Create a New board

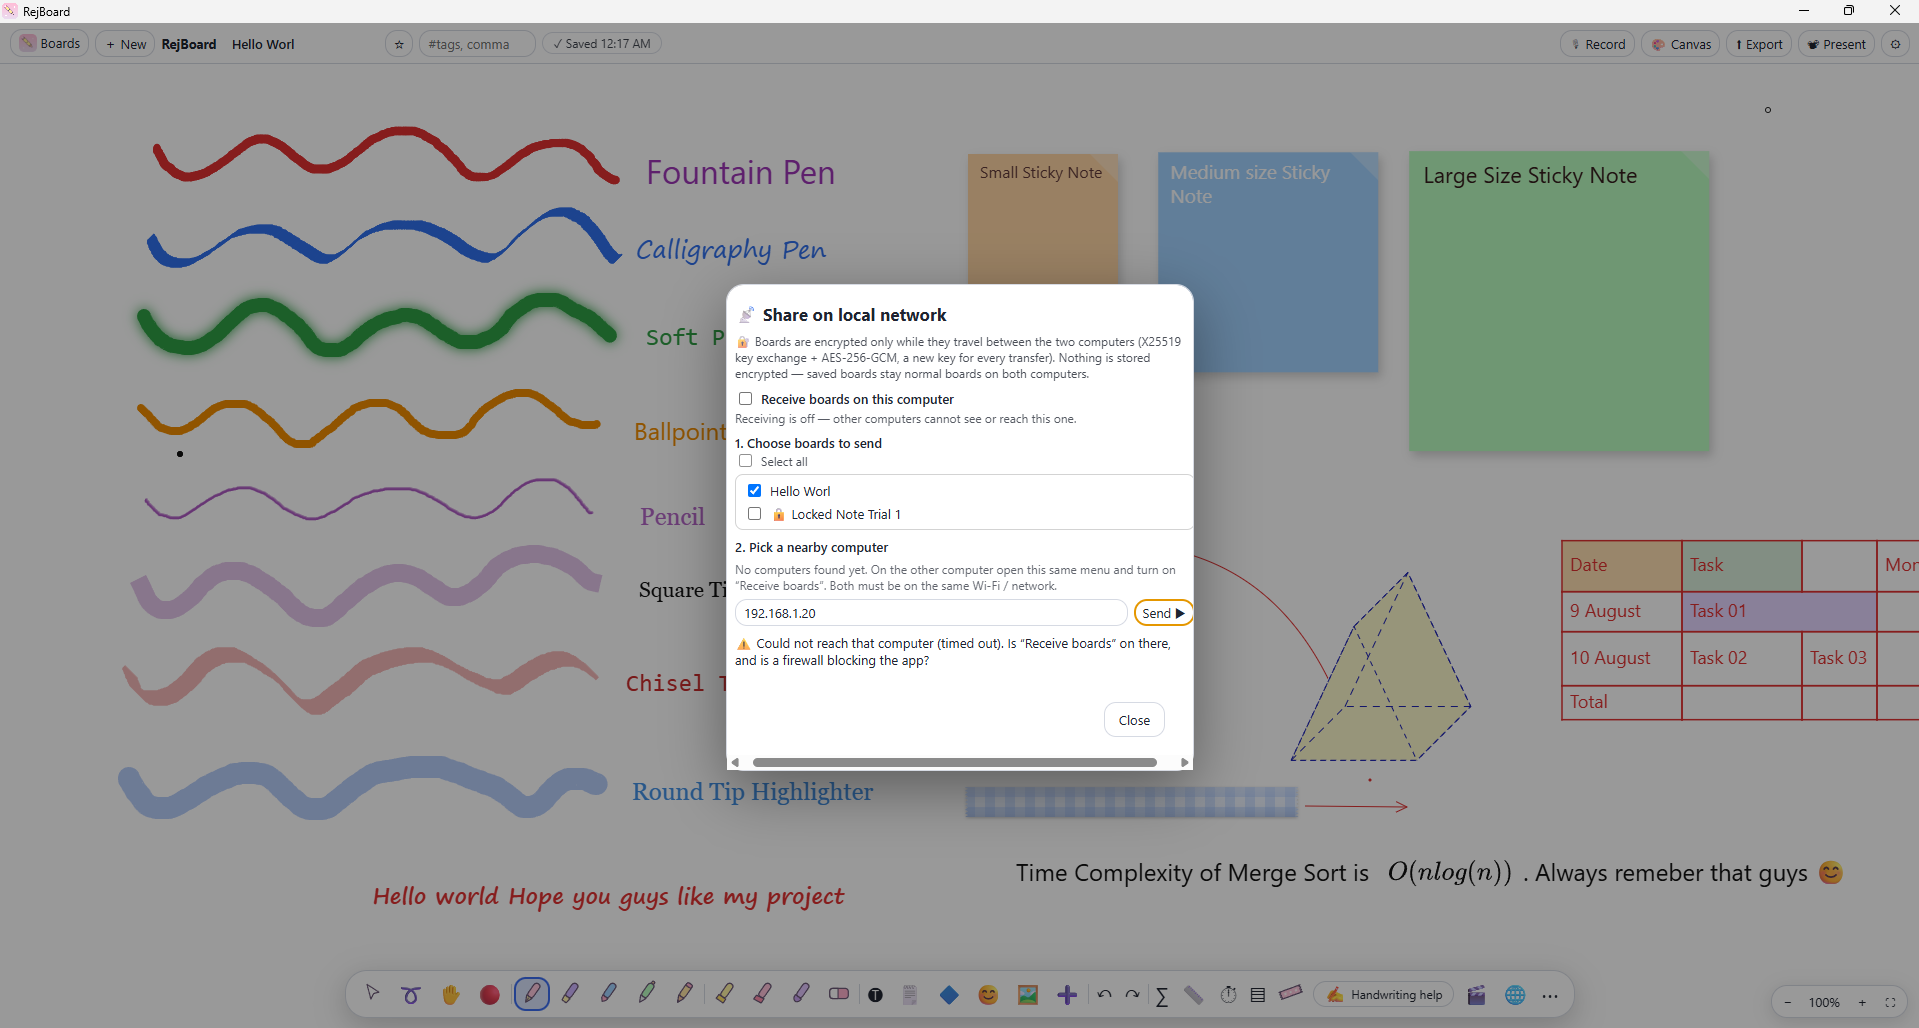point(125,44)
